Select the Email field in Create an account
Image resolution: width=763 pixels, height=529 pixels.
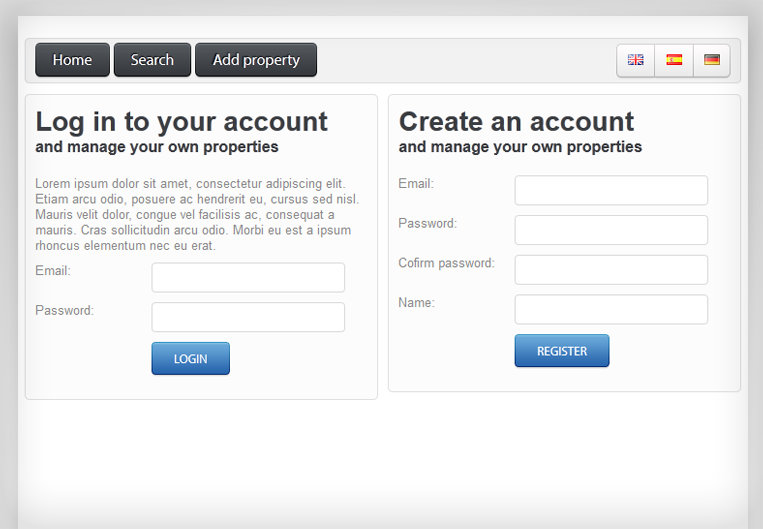(611, 190)
